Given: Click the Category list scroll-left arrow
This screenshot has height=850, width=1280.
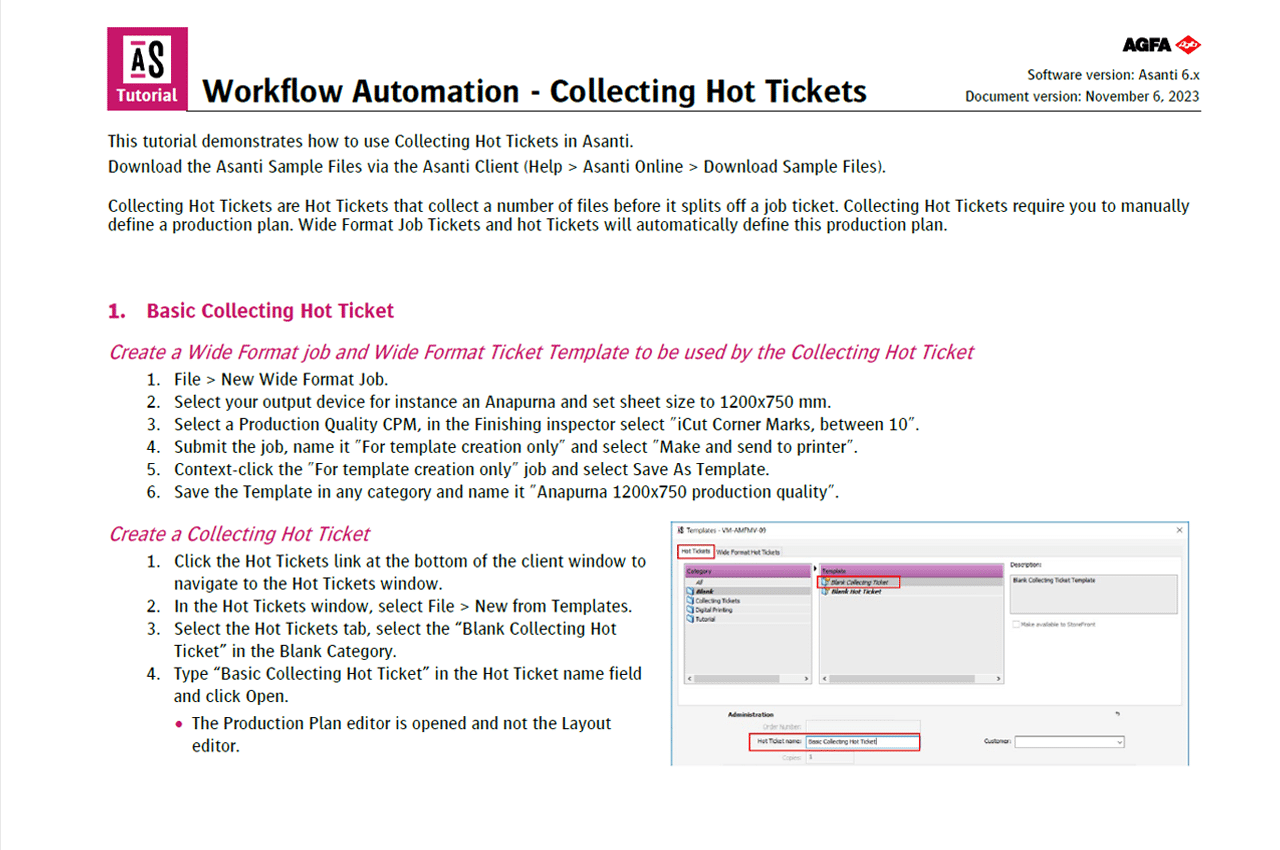Looking at the screenshot, I should (689, 679).
